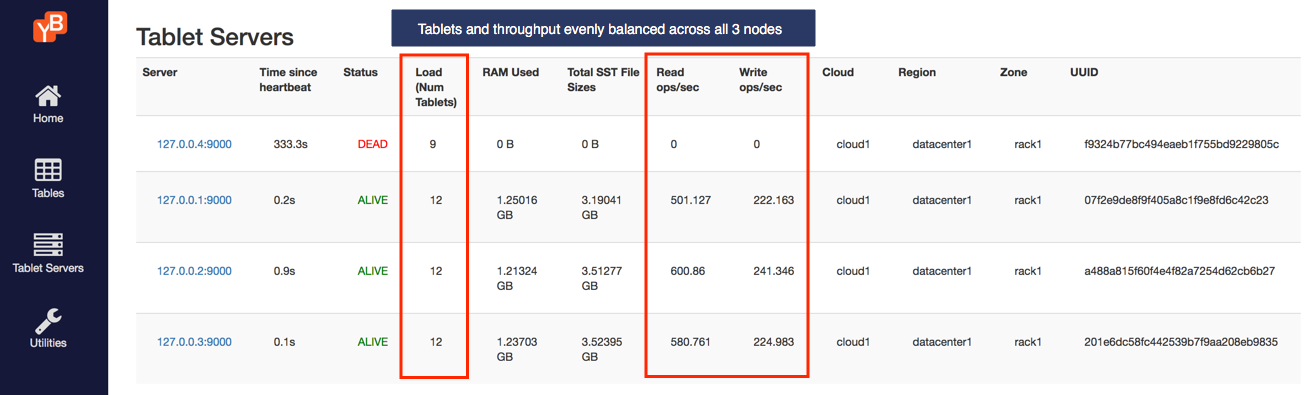This screenshot has height=395, width=1312.
Task: Click the DEAD status of 127.0.0.4
Action: [x=372, y=144]
